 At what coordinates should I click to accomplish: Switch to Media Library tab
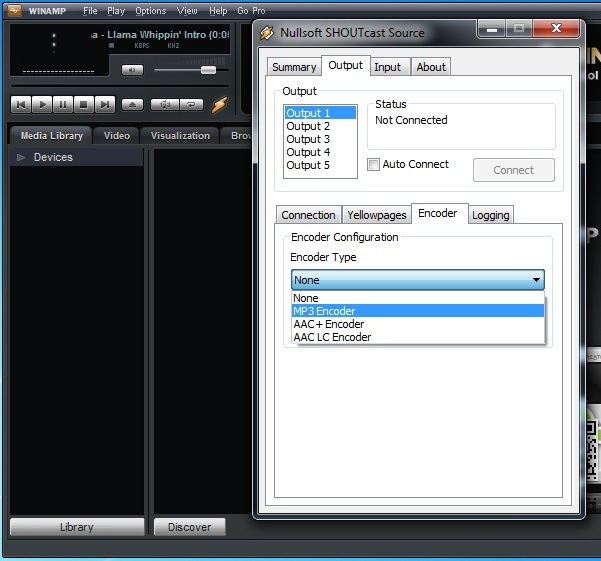click(51, 136)
